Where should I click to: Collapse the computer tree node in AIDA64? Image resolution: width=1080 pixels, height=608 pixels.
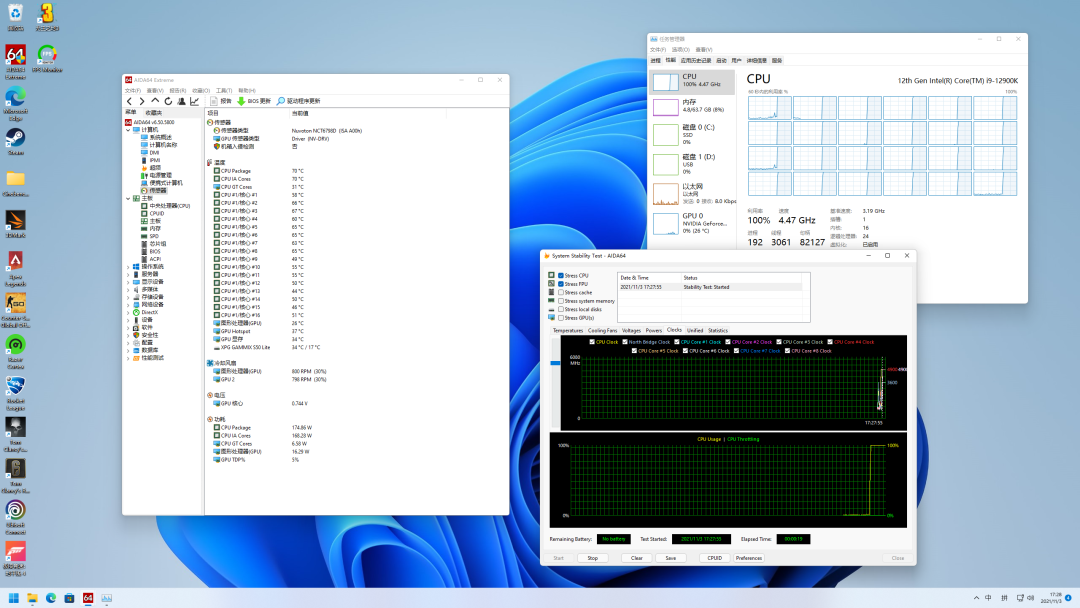(128, 129)
